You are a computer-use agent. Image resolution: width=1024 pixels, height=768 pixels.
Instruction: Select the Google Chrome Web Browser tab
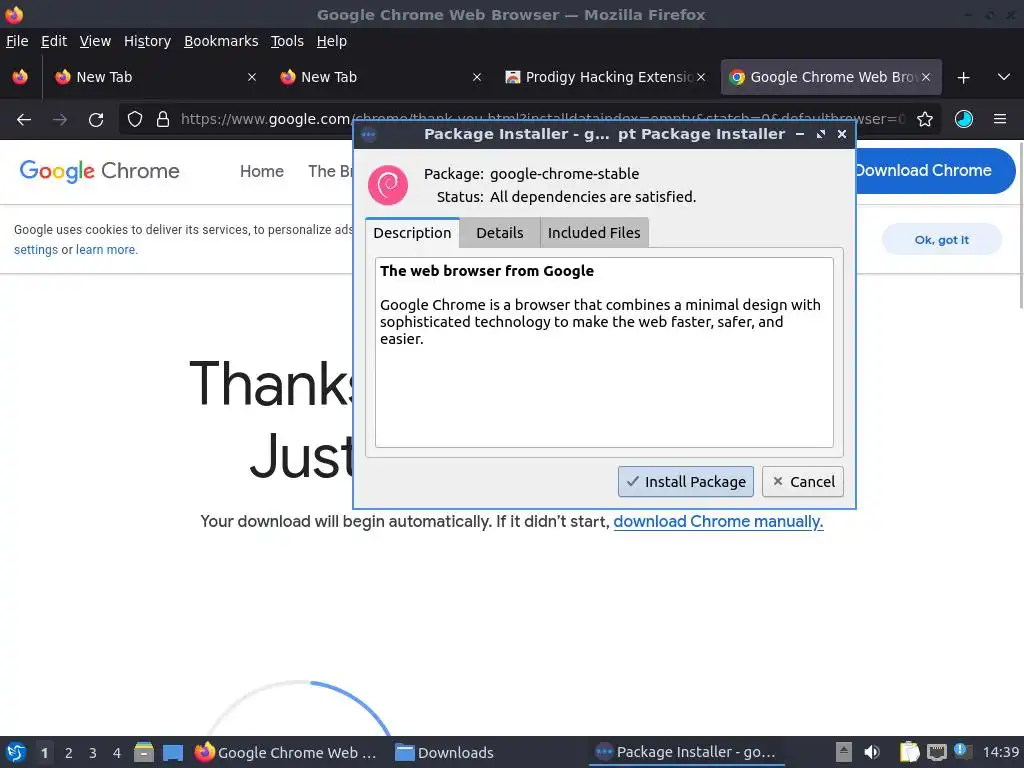[x=829, y=77]
